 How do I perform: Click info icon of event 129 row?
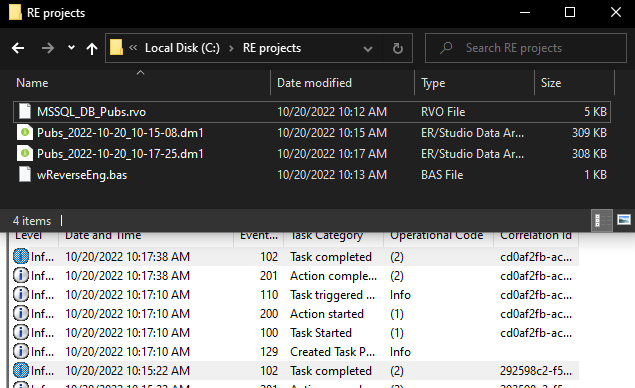point(21,352)
